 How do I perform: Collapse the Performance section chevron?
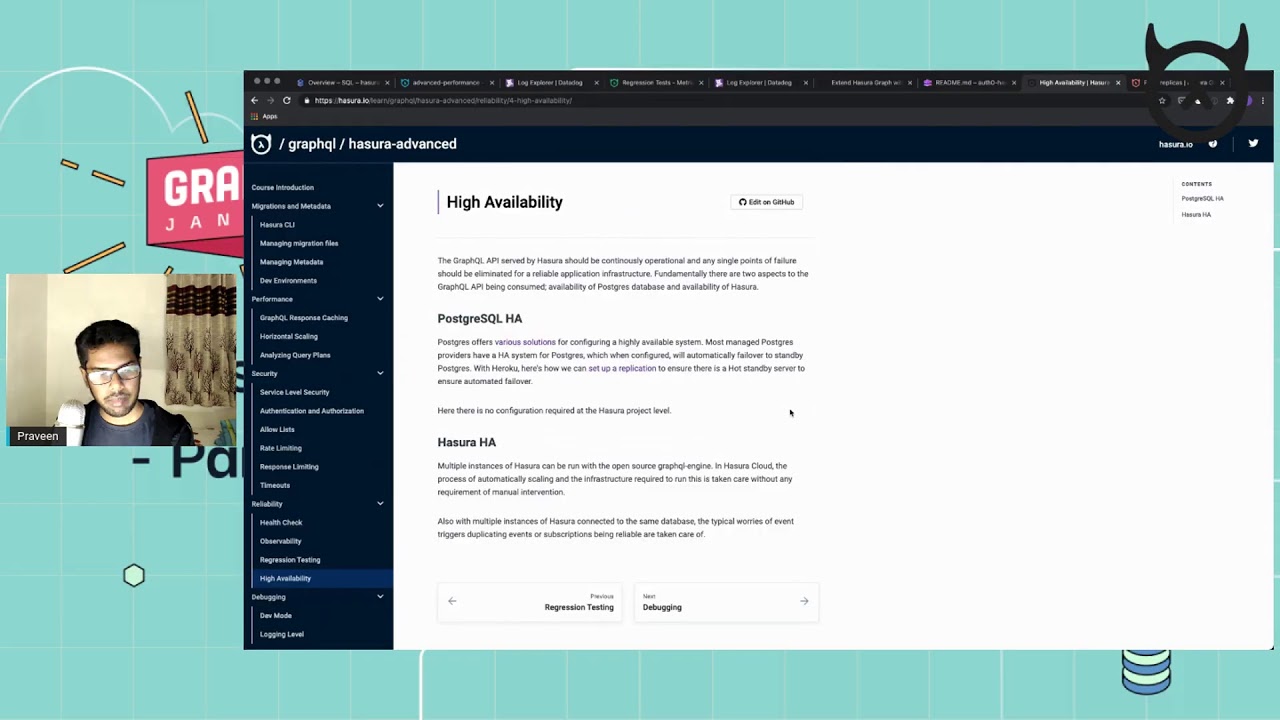[x=380, y=299]
